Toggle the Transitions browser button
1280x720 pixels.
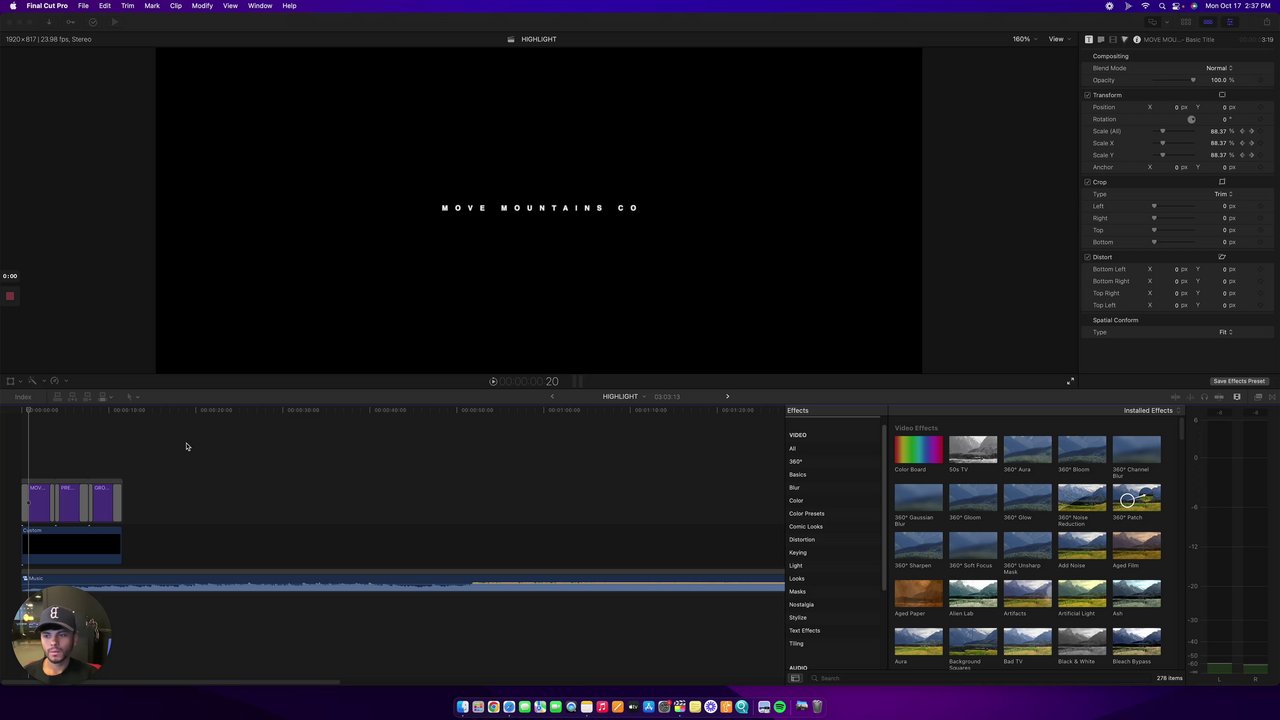(x=1272, y=397)
